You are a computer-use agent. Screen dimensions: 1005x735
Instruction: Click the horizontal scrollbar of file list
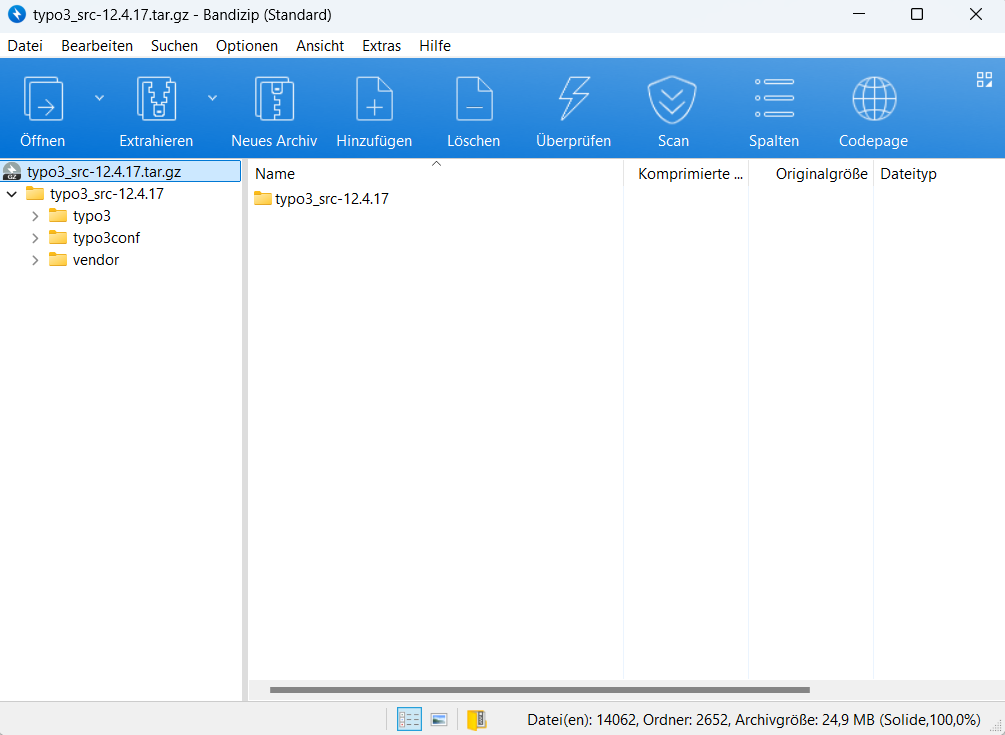[540, 690]
